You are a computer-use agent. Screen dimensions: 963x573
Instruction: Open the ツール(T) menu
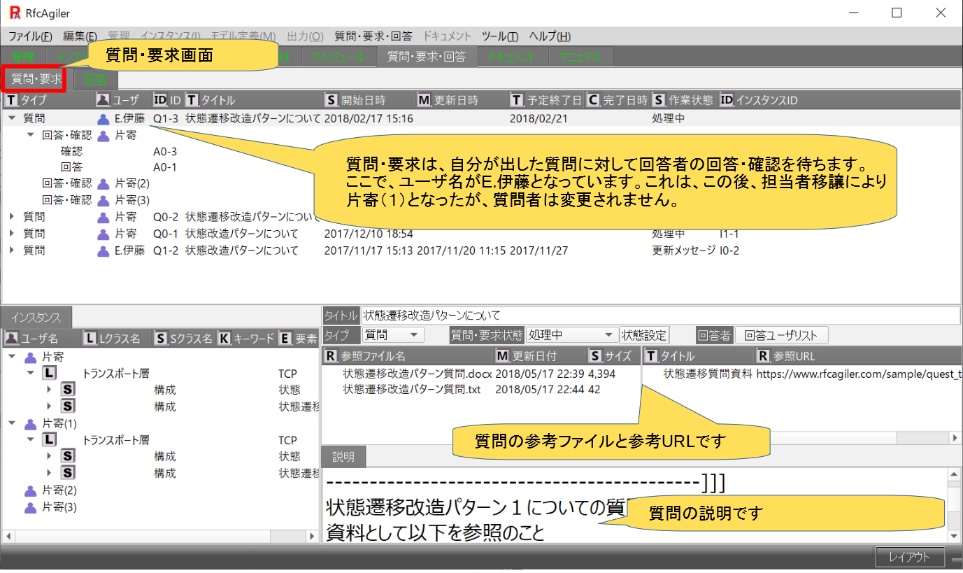tap(500, 36)
